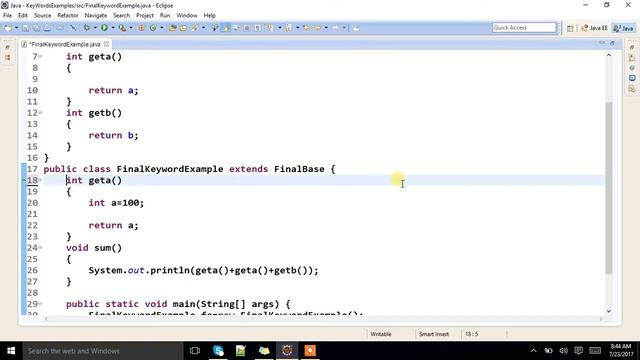Click the horizontal editor scrollbar
The width and height of the screenshot is (640, 360).
(x=323, y=319)
